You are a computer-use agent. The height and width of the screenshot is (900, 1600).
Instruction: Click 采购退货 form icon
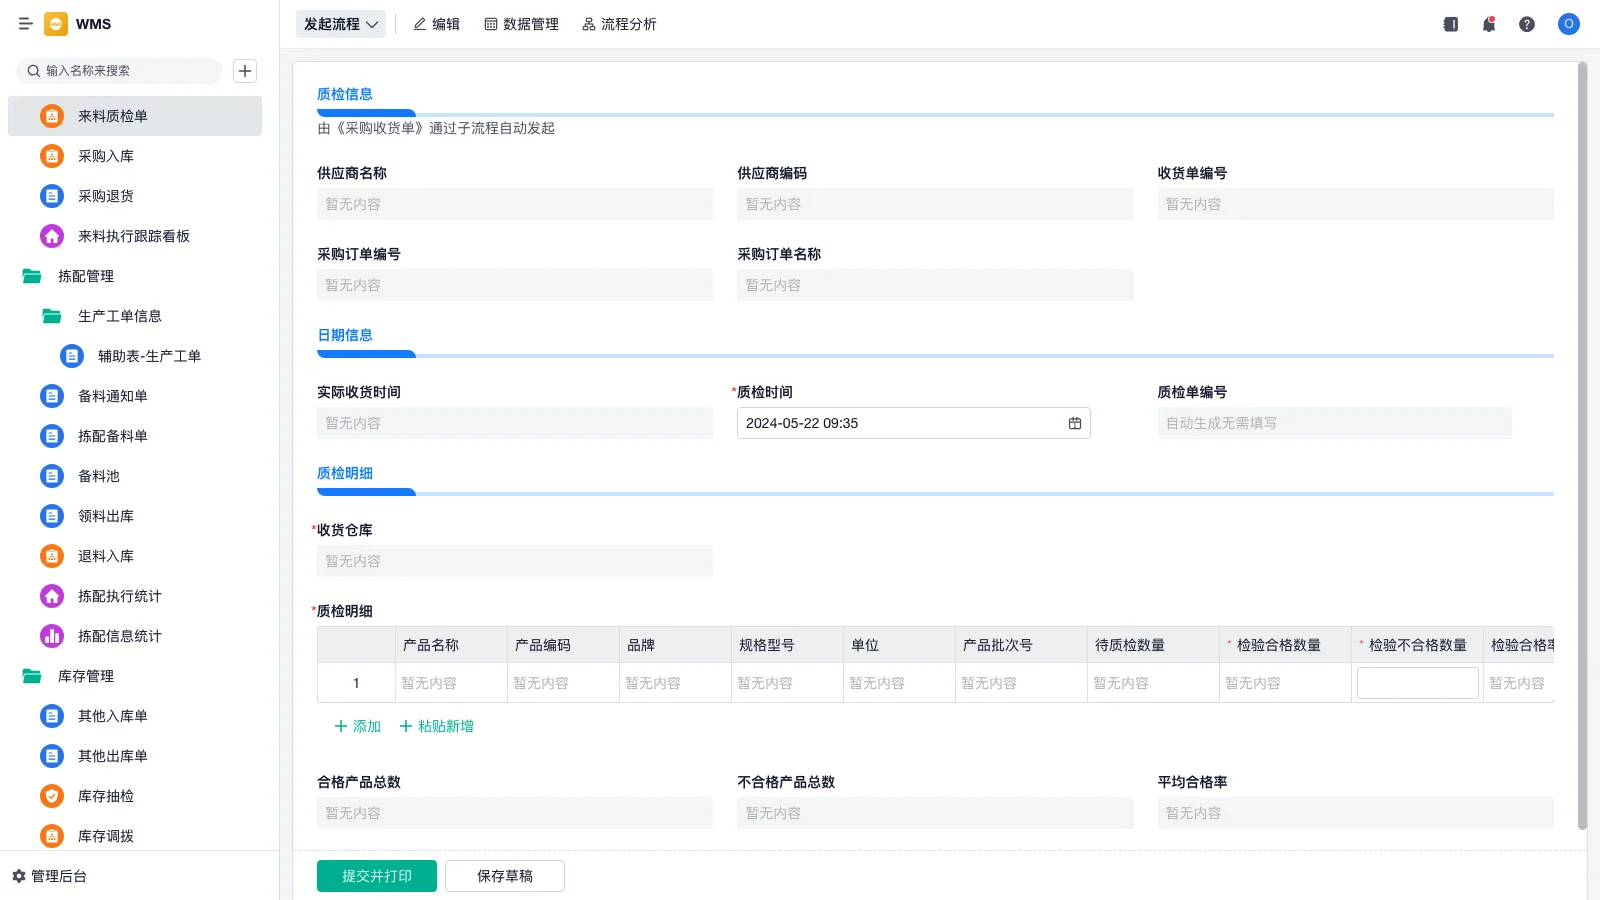click(x=52, y=196)
